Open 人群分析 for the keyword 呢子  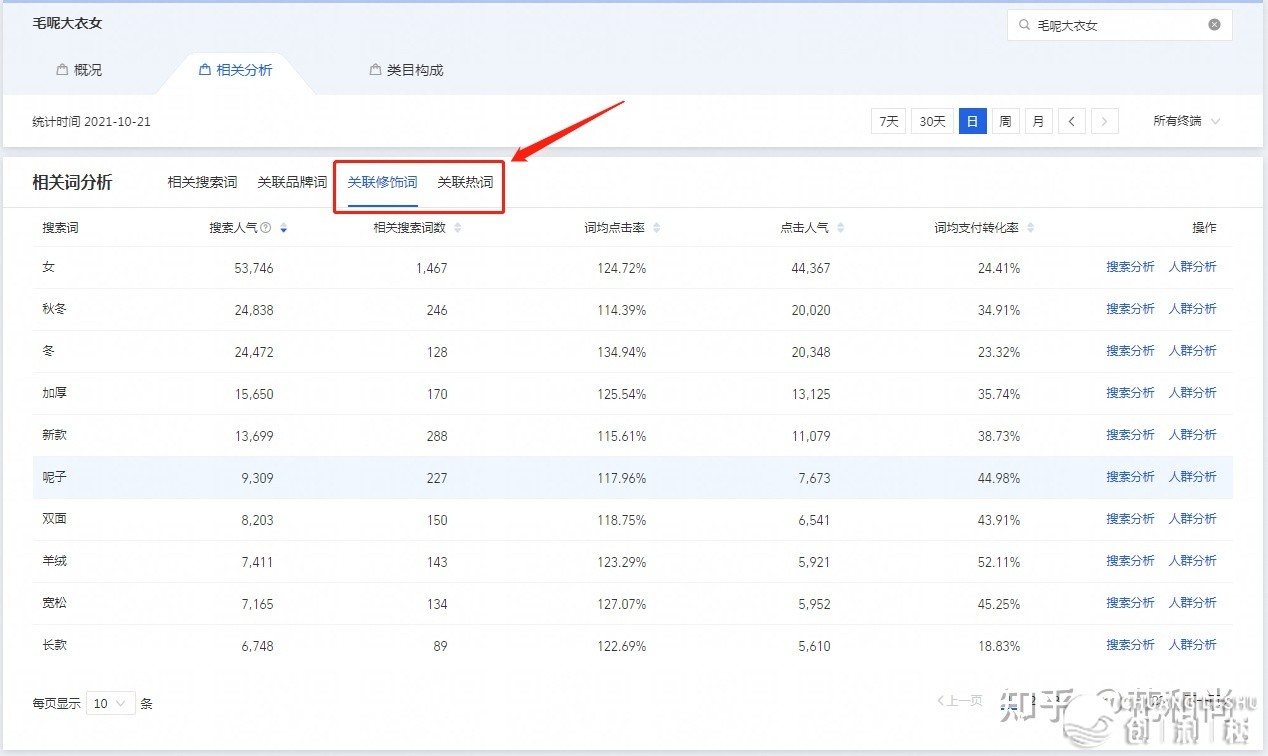point(1194,477)
